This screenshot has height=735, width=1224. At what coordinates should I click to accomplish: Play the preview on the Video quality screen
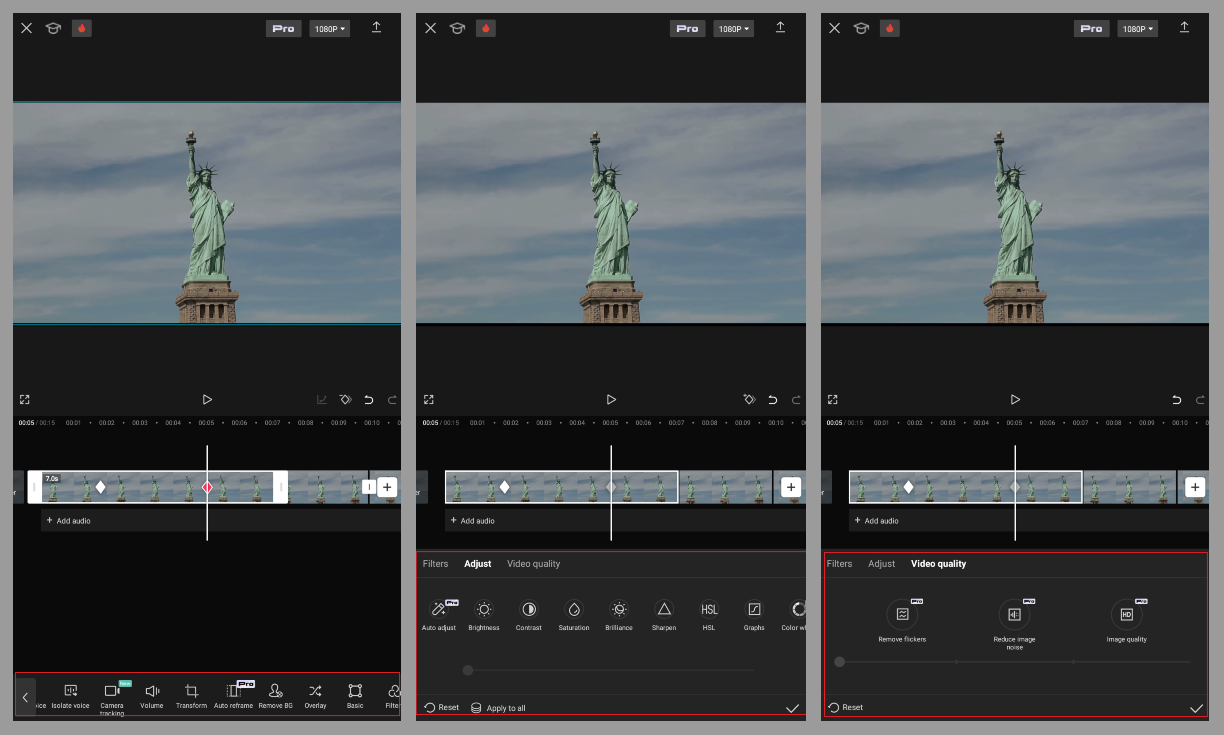pos(1015,399)
